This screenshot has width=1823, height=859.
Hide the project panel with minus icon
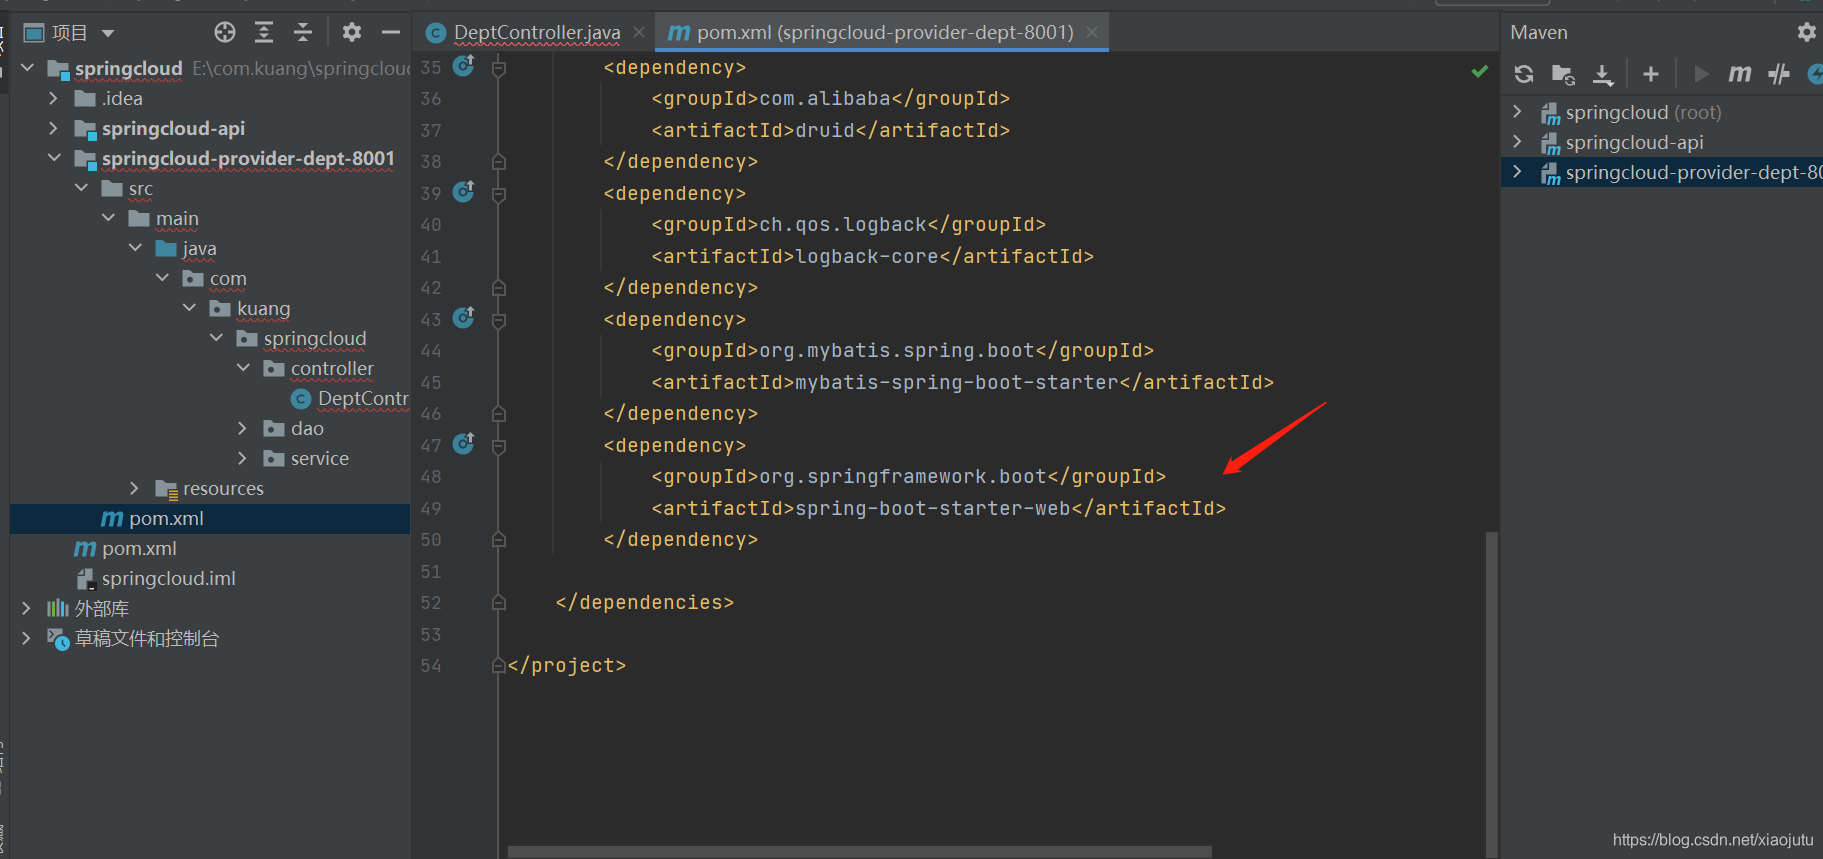pos(391,32)
